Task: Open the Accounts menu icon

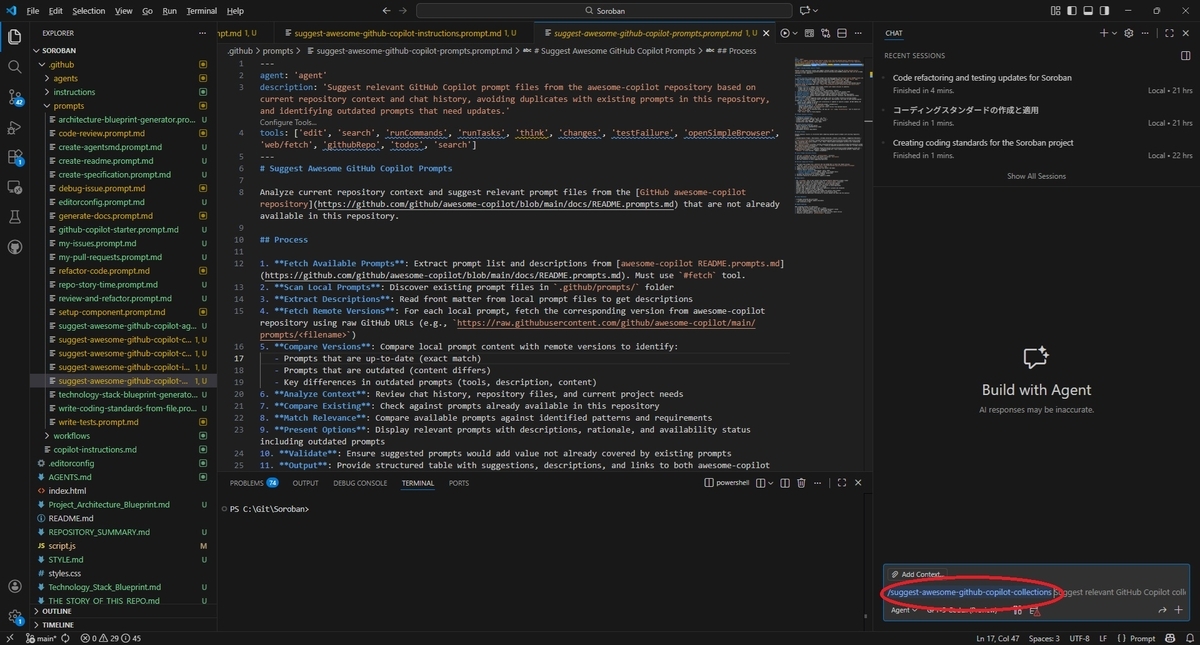Action: [14, 587]
